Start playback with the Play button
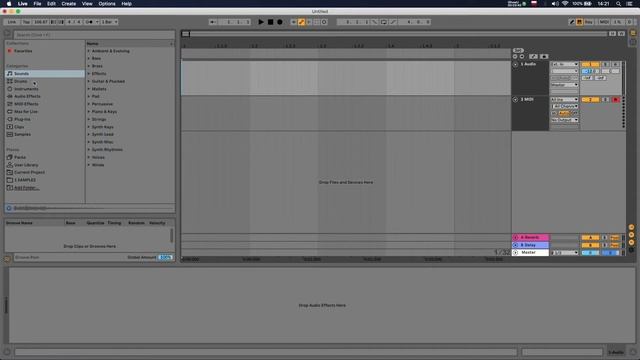This screenshot has height=360, width=640. (261, 22)
